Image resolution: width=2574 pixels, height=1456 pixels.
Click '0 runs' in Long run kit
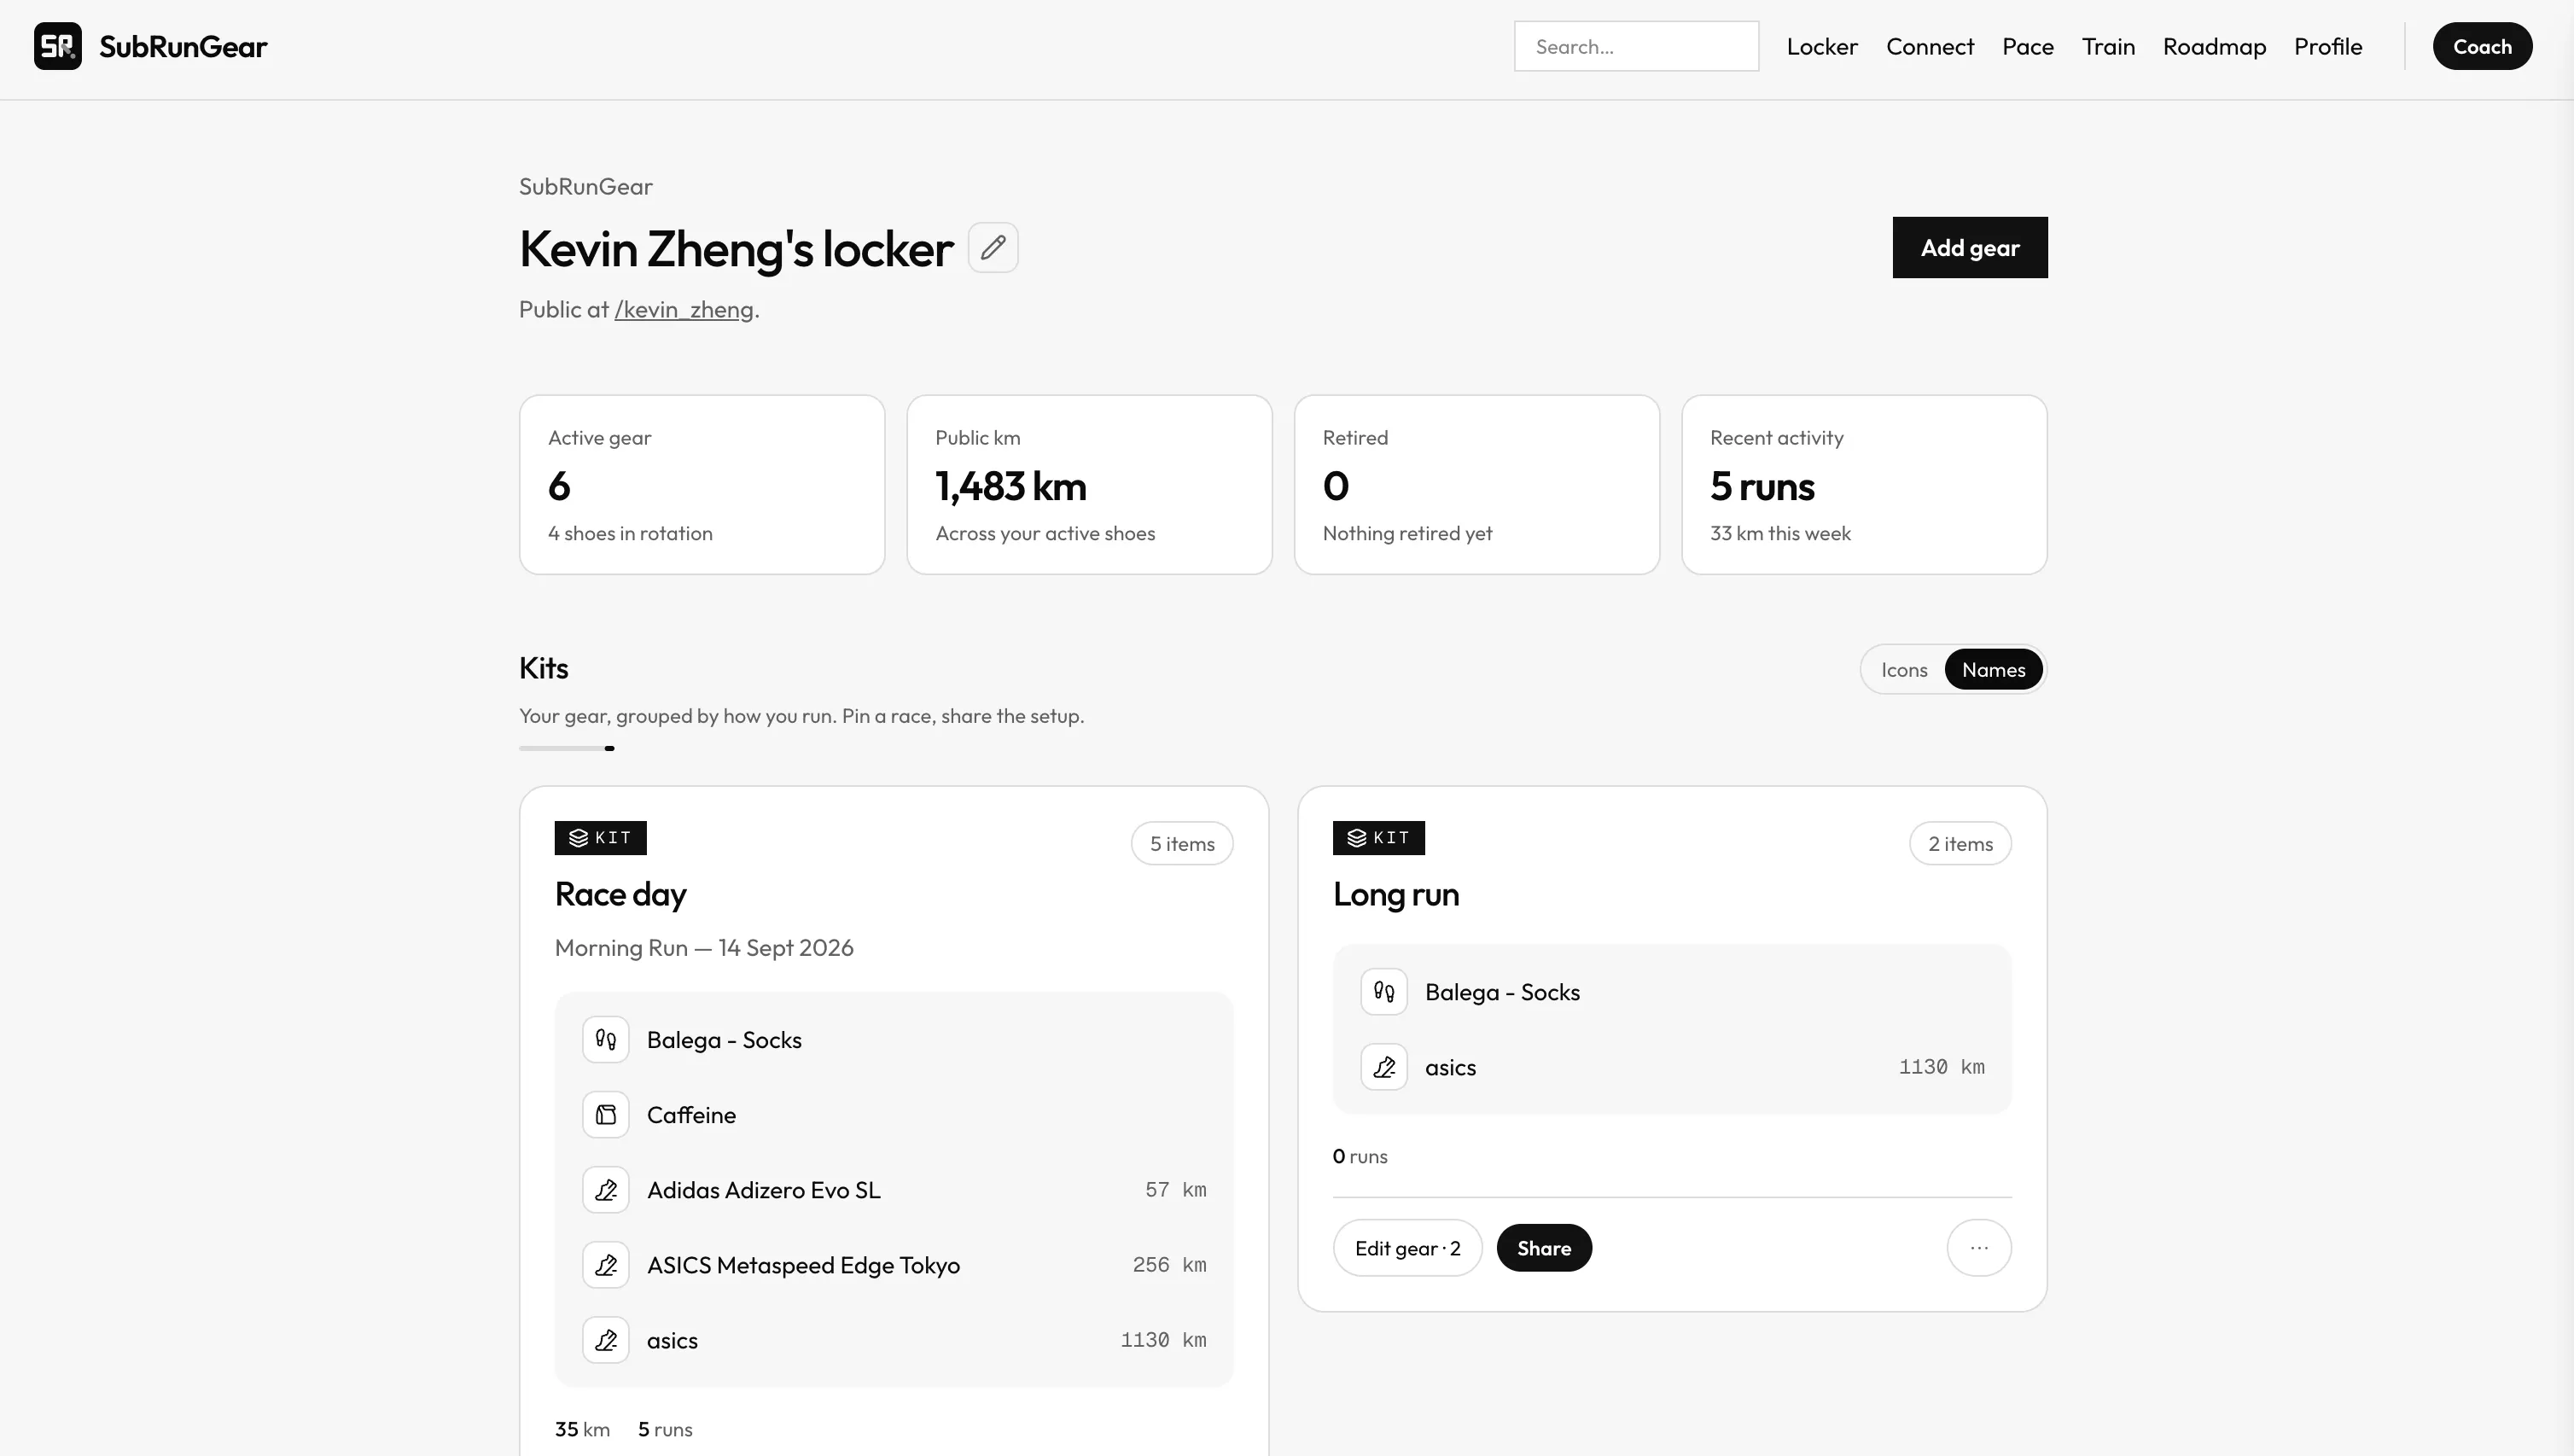[x=1360, y=1156]
